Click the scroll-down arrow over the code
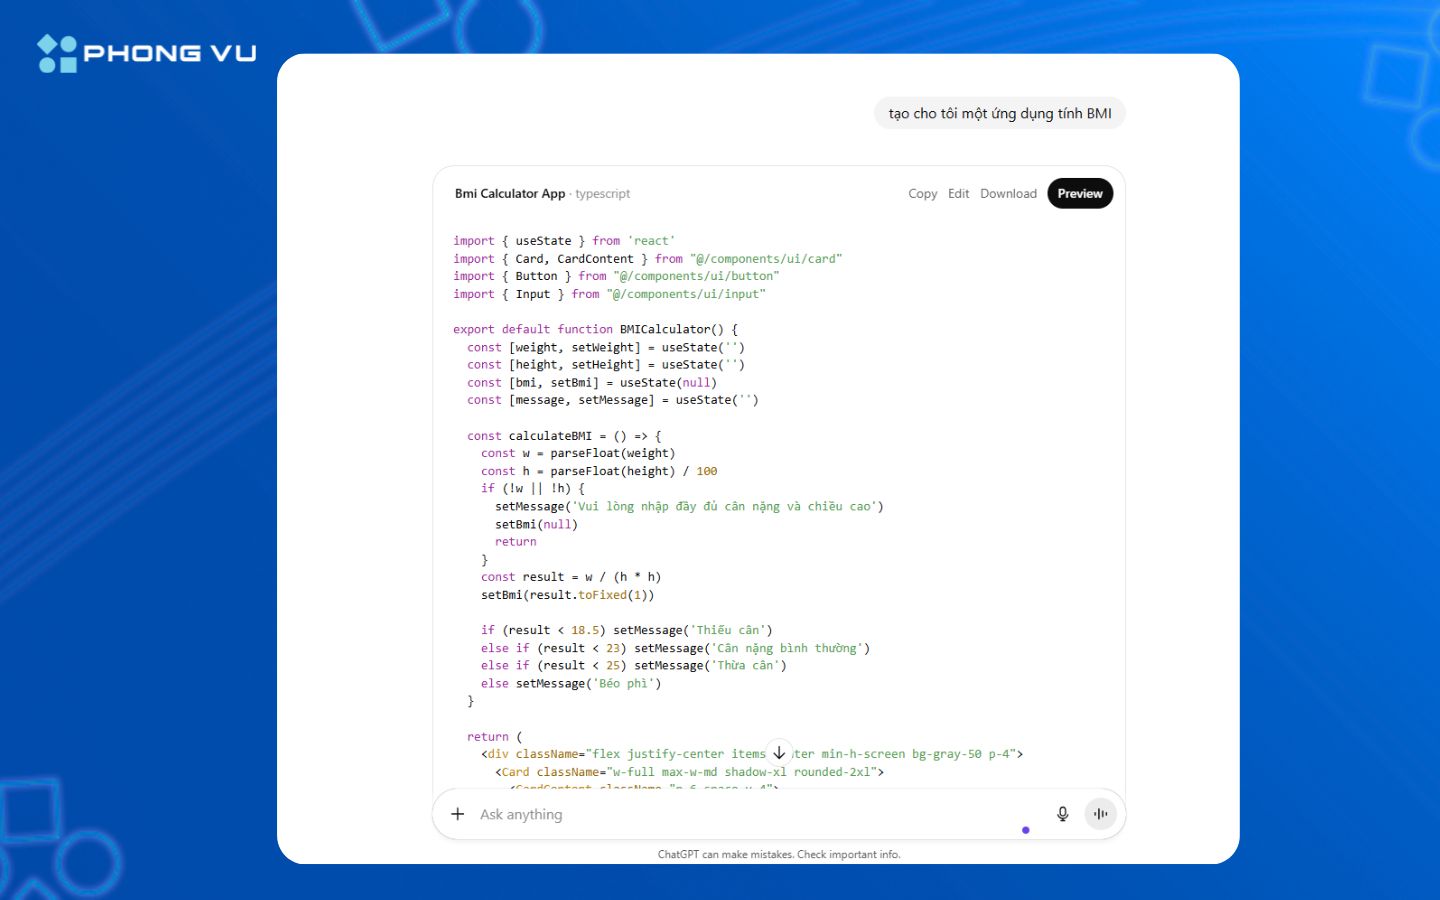This screenshot has height=900, width=1440. point(779,753)
